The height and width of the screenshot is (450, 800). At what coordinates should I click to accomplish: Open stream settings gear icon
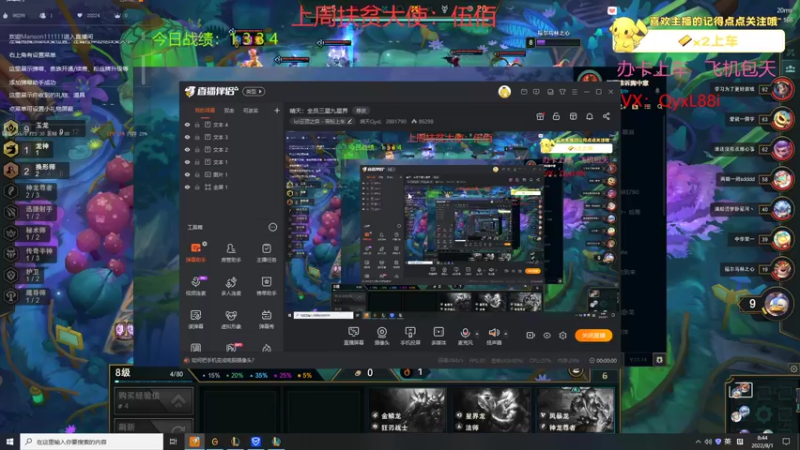[x=563, y=335]
